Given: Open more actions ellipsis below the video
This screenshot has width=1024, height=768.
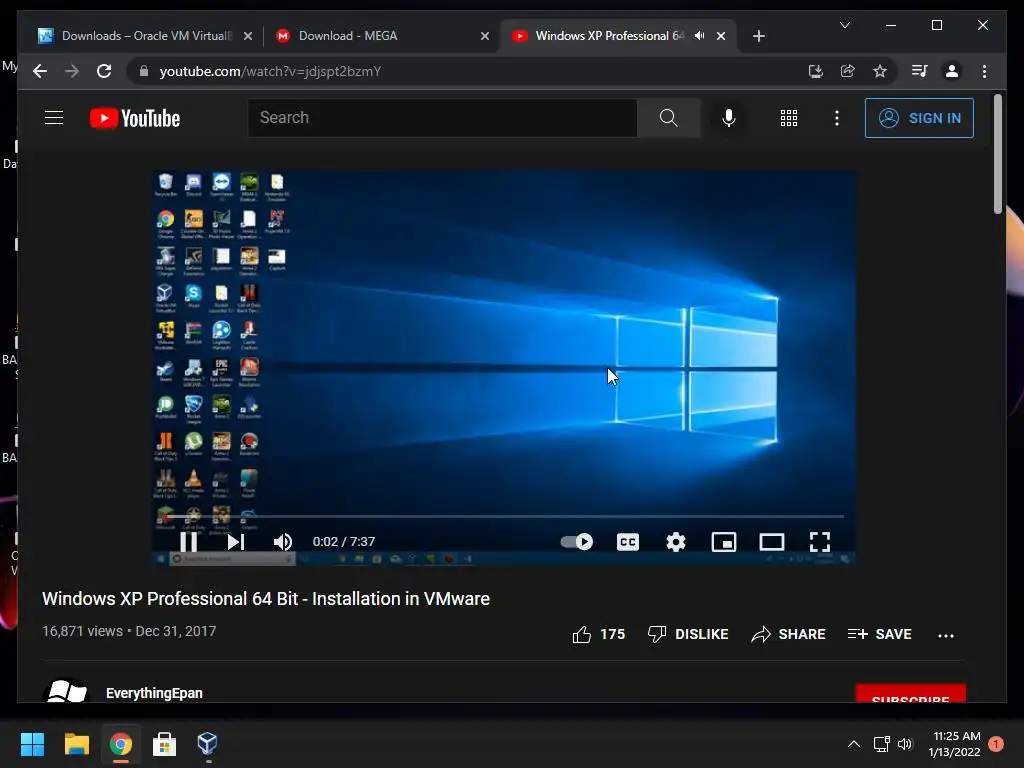Looking at the screenshot, I should [x=946, y=635].
